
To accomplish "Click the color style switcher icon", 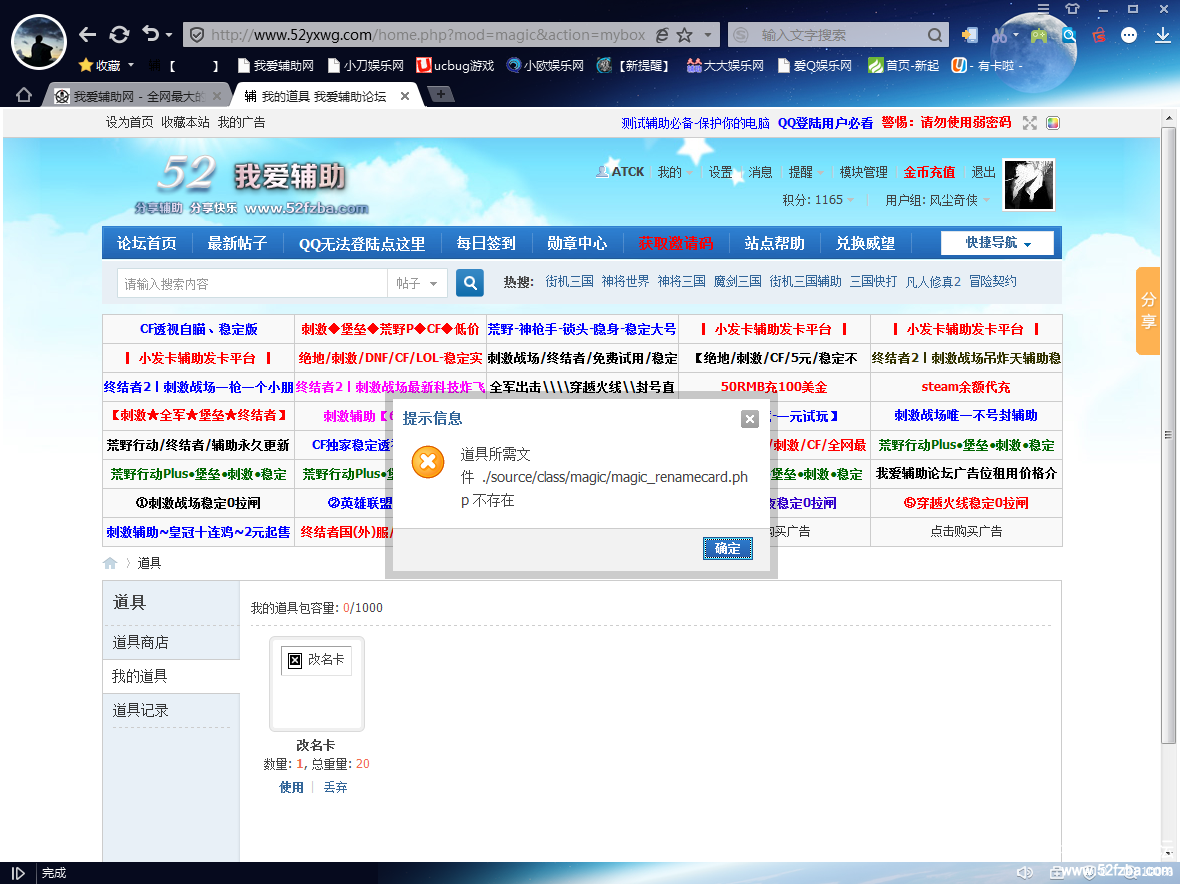I will 1053,123.
